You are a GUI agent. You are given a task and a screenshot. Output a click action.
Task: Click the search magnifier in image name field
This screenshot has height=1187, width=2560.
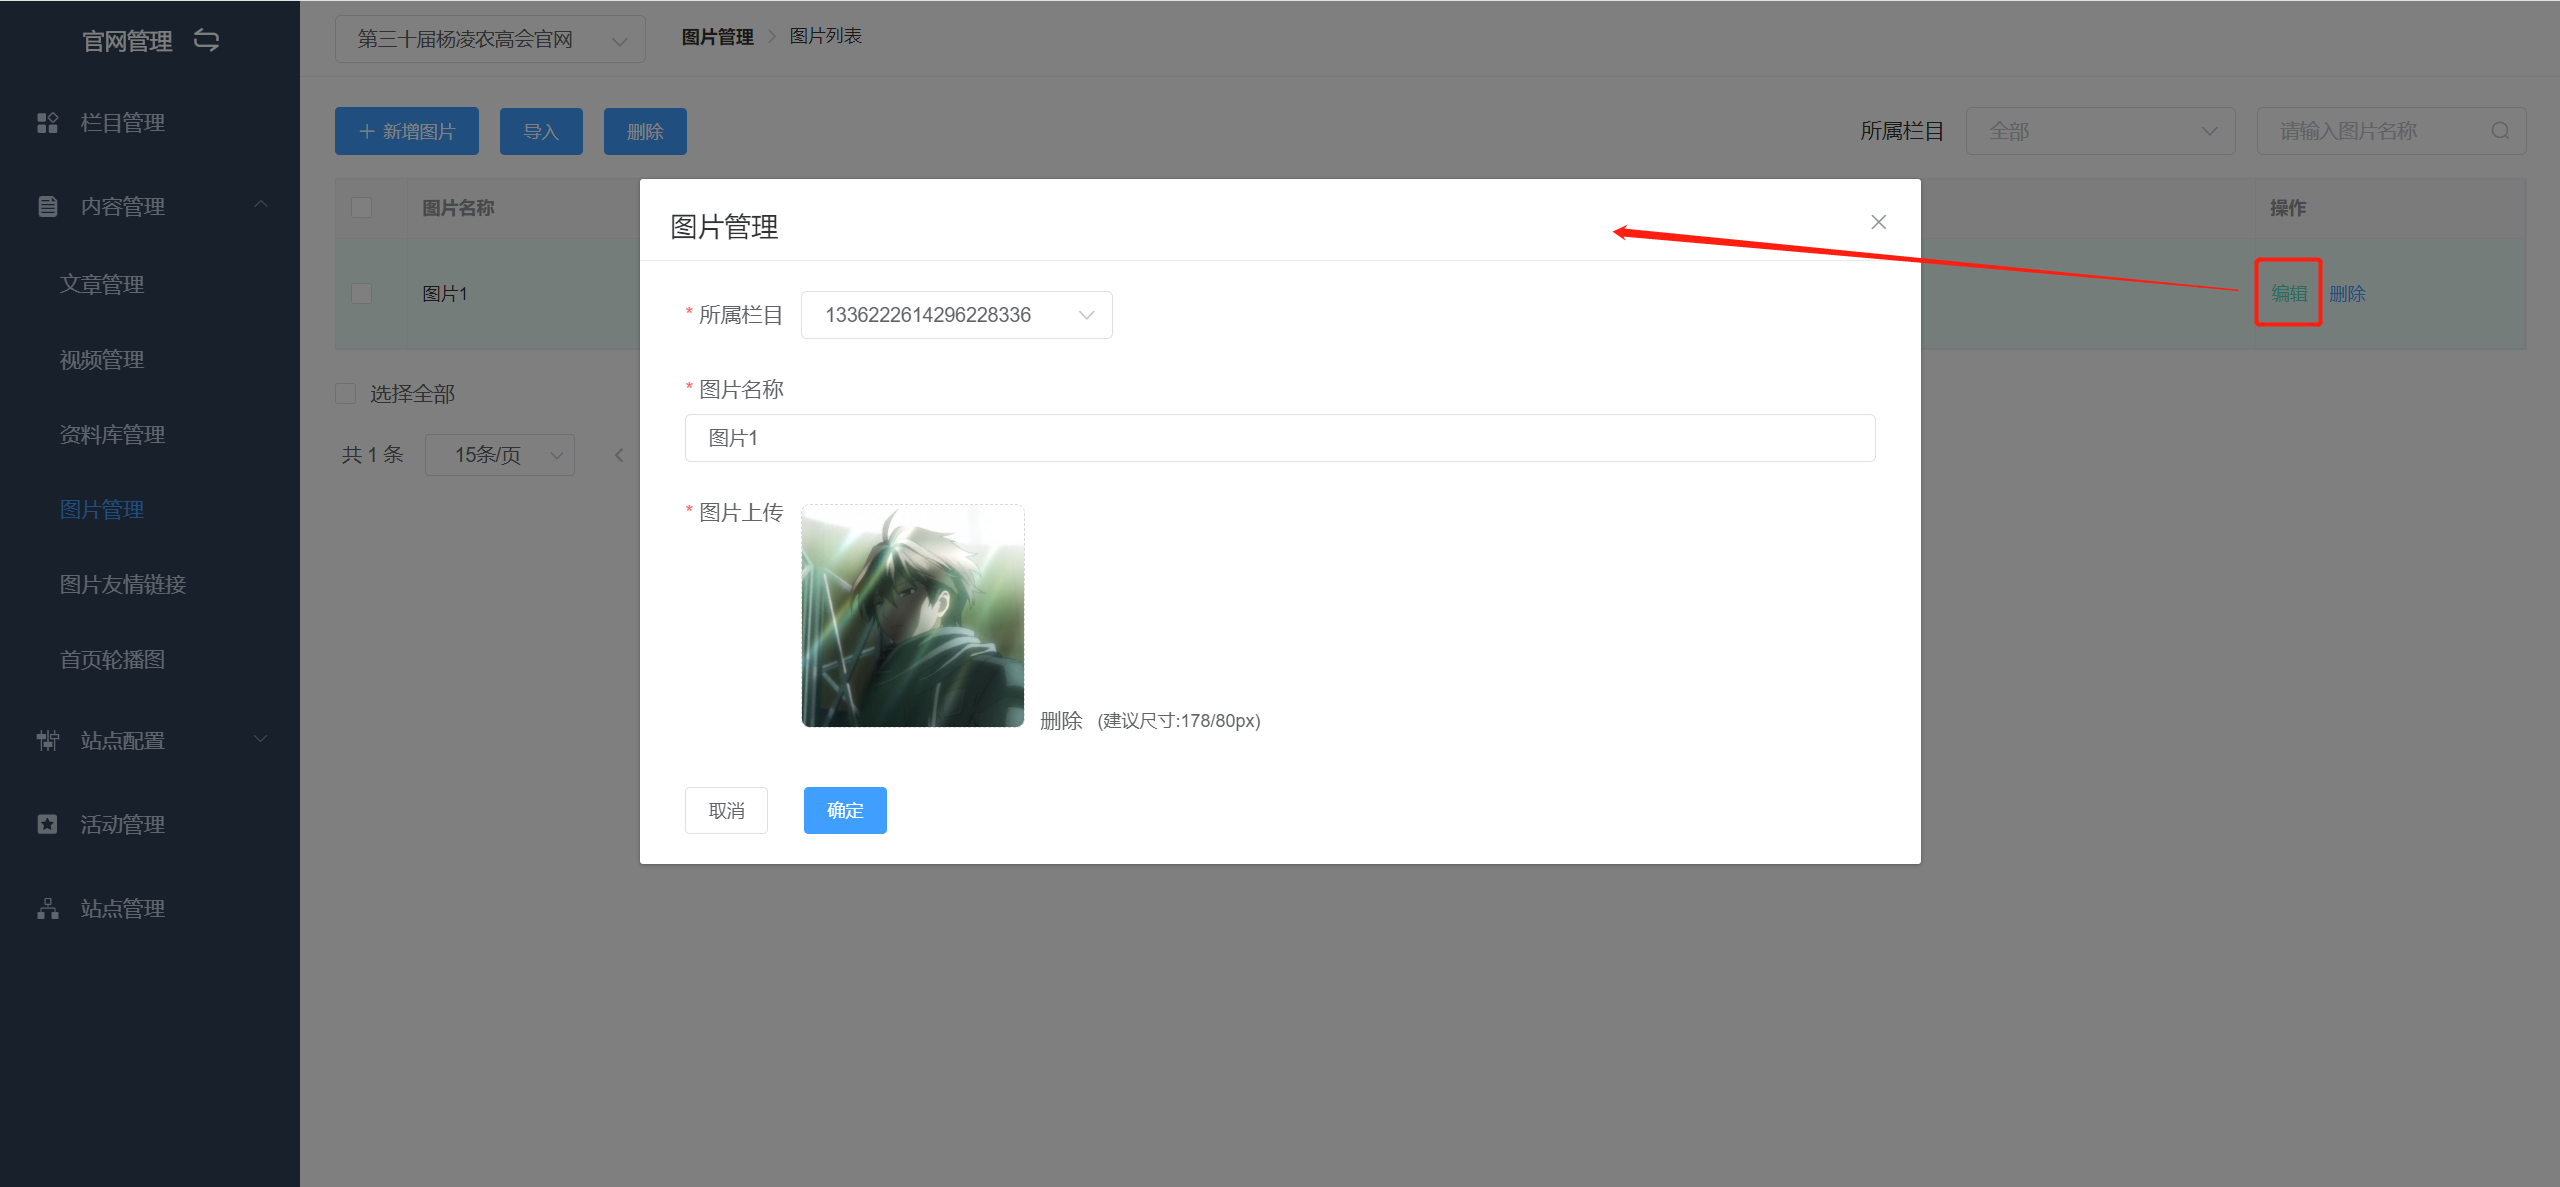2500,131
